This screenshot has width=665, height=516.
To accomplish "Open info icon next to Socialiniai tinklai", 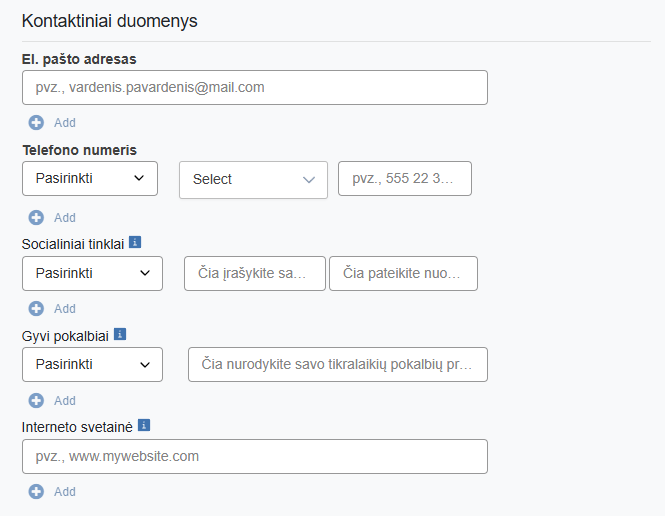I will (135, 242).
